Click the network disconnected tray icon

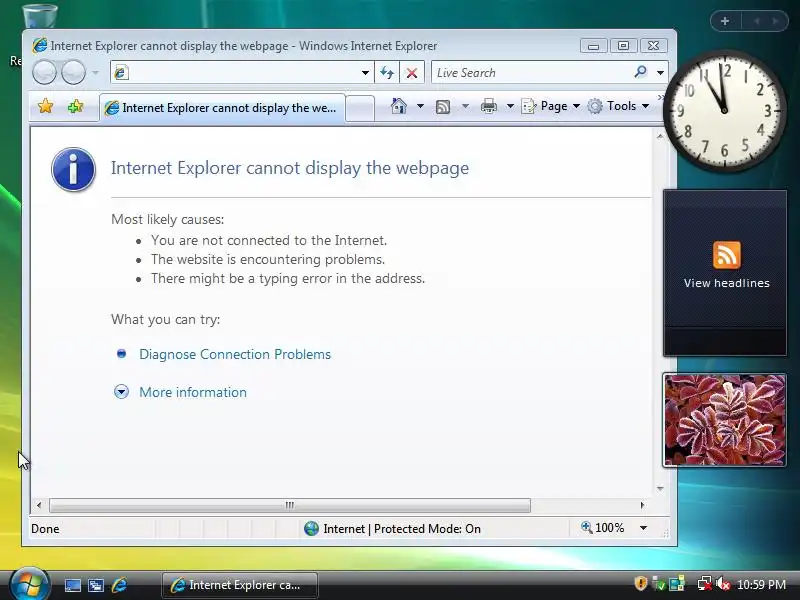click(705, 584)
